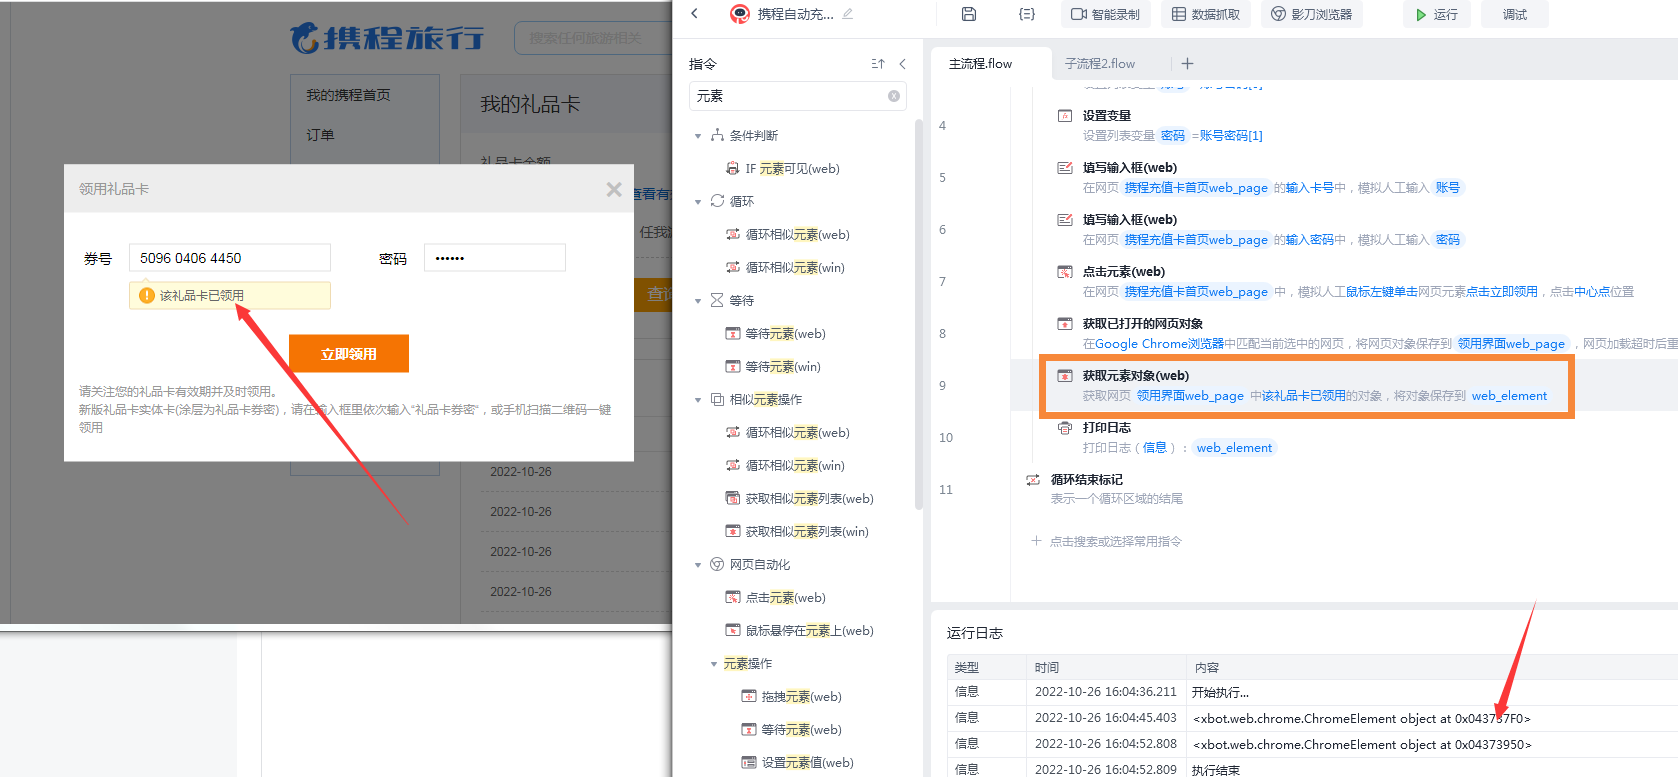The image size is (1678, 777).
Task: Open the 数据抓取 data capture tool
Action: 1206,14
